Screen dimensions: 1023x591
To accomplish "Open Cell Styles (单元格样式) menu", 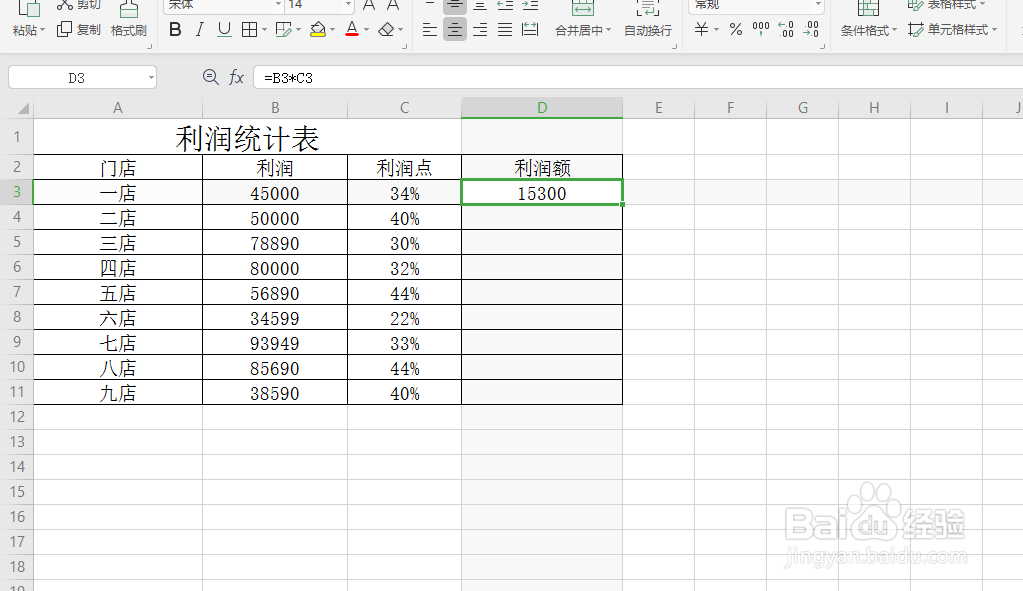I will coord(952,30).
